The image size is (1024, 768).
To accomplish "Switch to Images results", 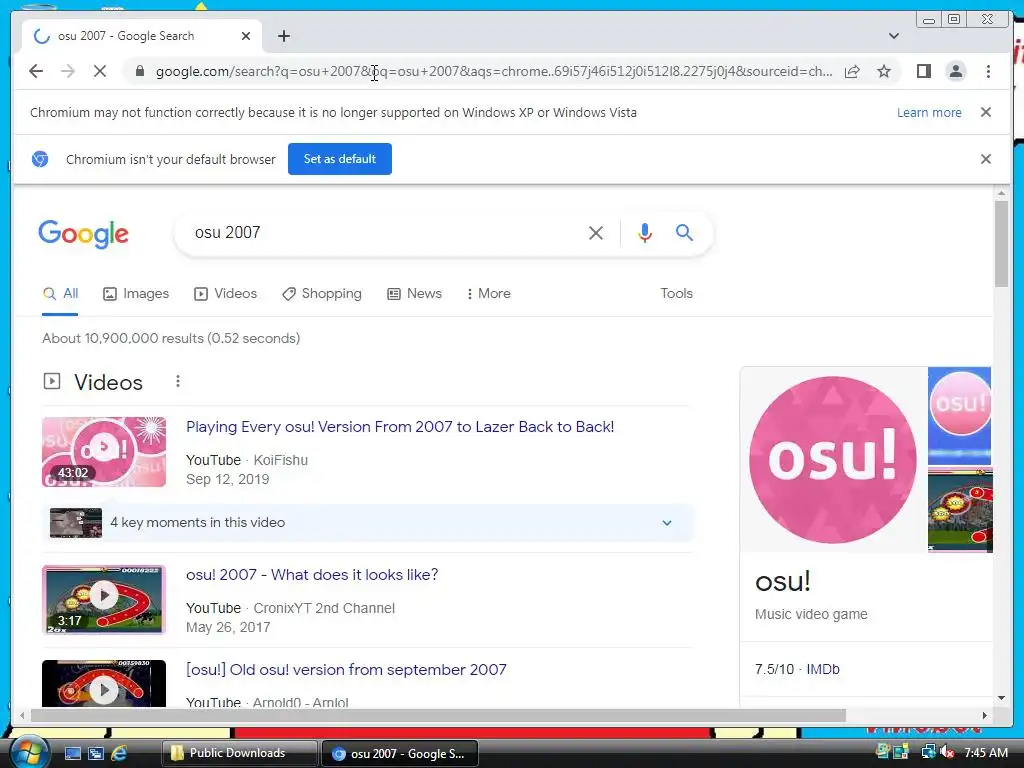I will pyautogui.click(x=136, y=294).
